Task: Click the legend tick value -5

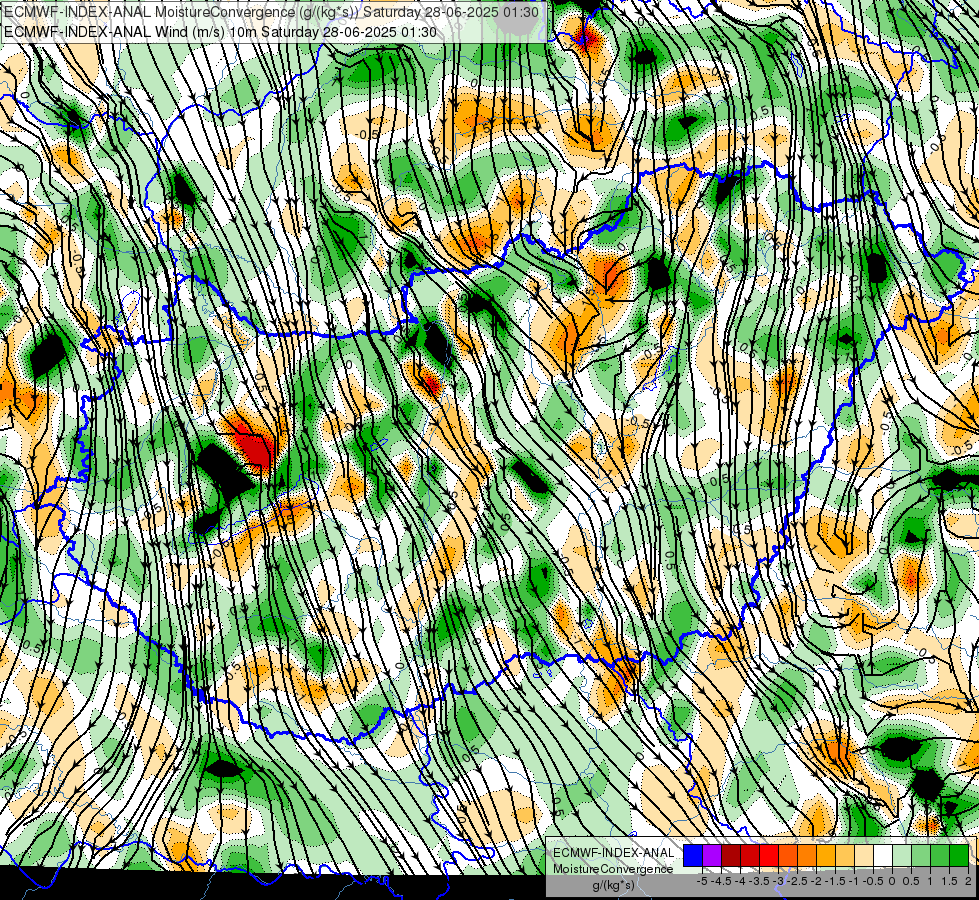Action: (702, 881)
